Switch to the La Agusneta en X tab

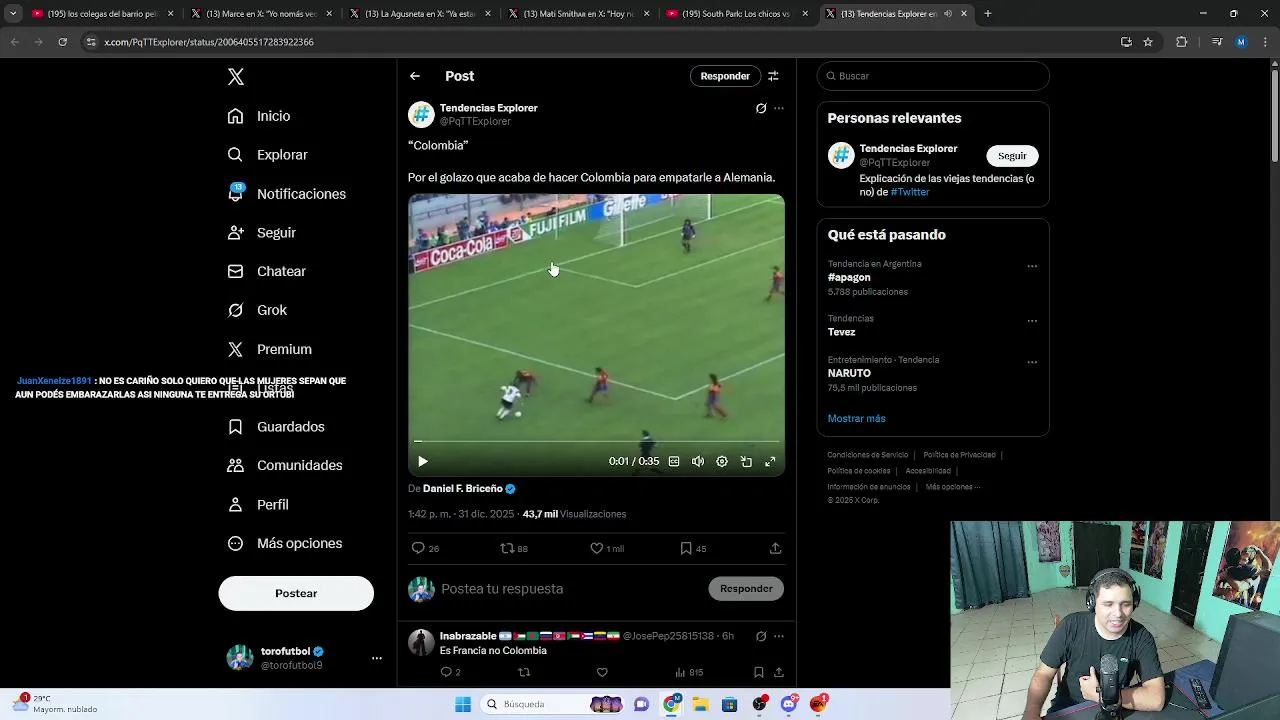tap(421, 14)
